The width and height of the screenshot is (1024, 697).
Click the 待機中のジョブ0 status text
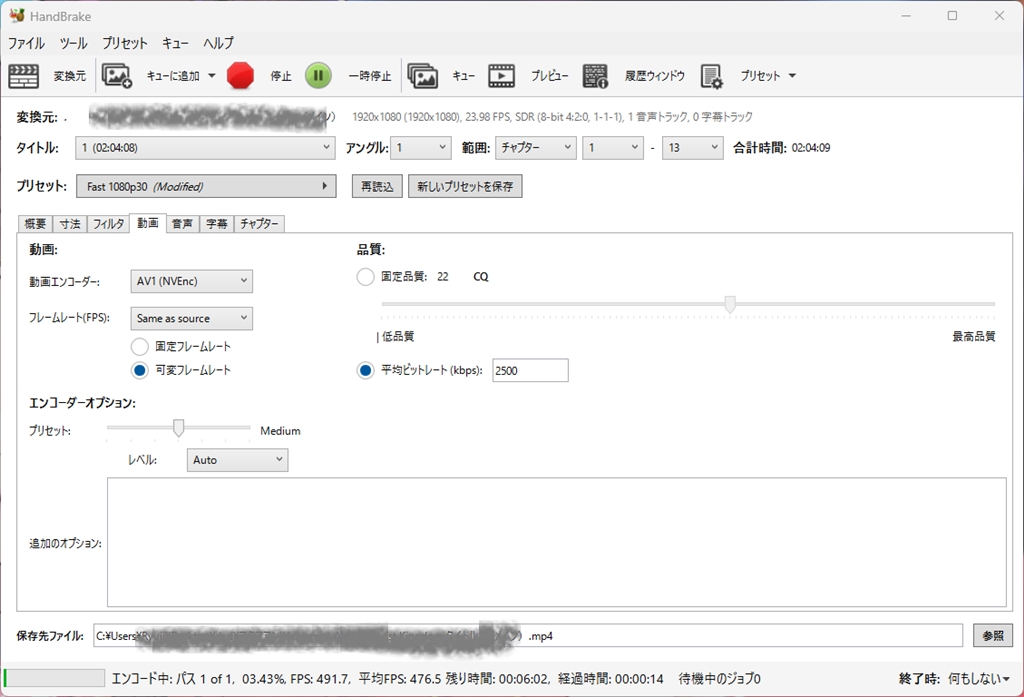(719, 679)
